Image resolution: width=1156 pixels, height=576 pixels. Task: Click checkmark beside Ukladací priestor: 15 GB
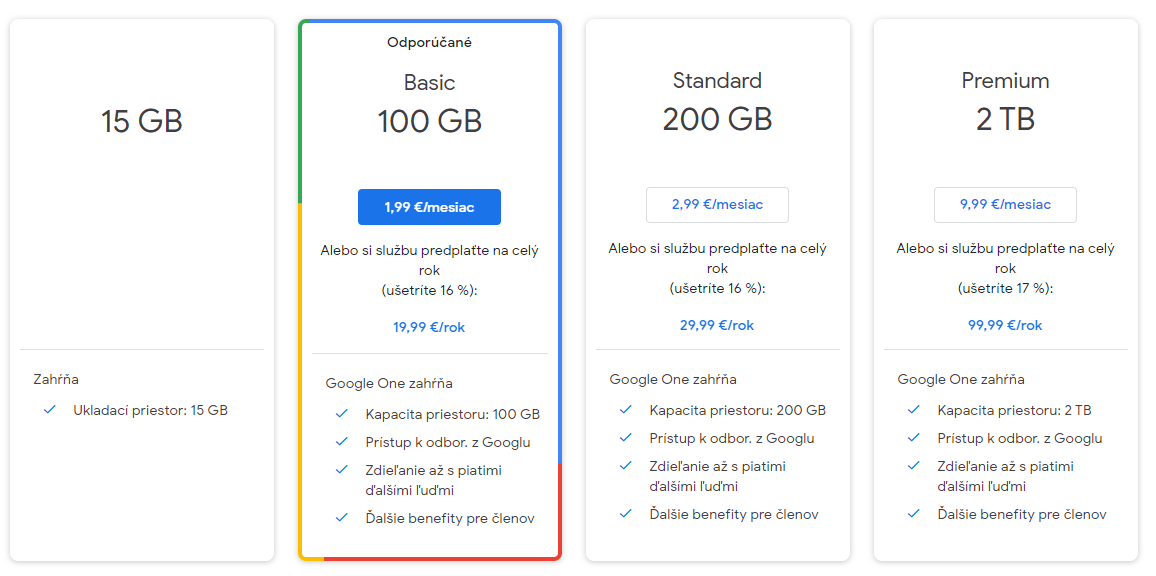(x=50, y=410)
